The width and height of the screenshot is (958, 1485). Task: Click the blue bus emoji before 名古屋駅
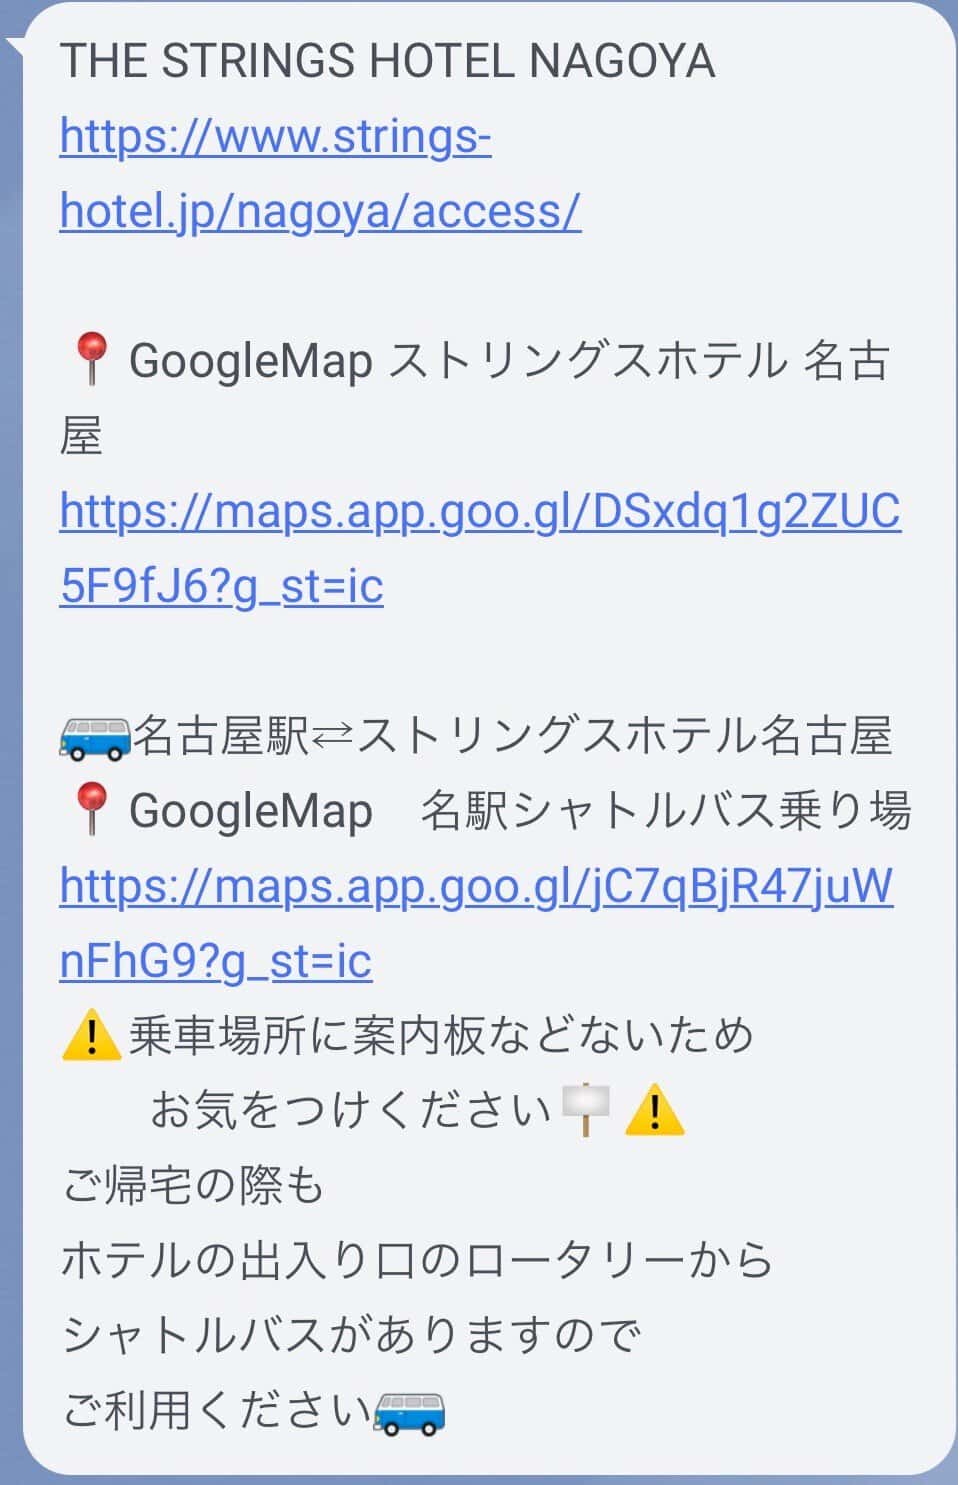point(95,737)
